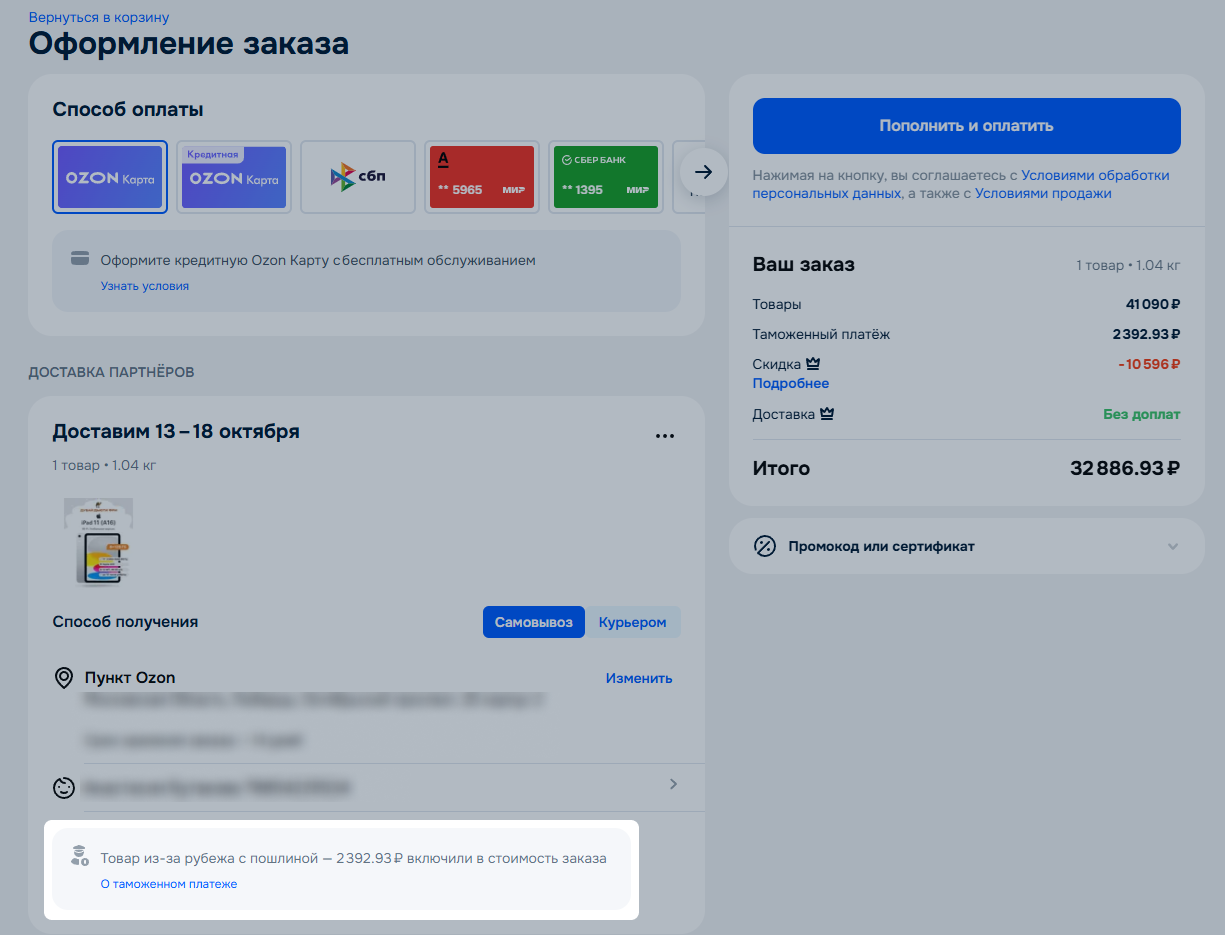Click the Пополнить и оплатить button
The width and height of the screenshot is (1225, 935).
pos(966,126)
